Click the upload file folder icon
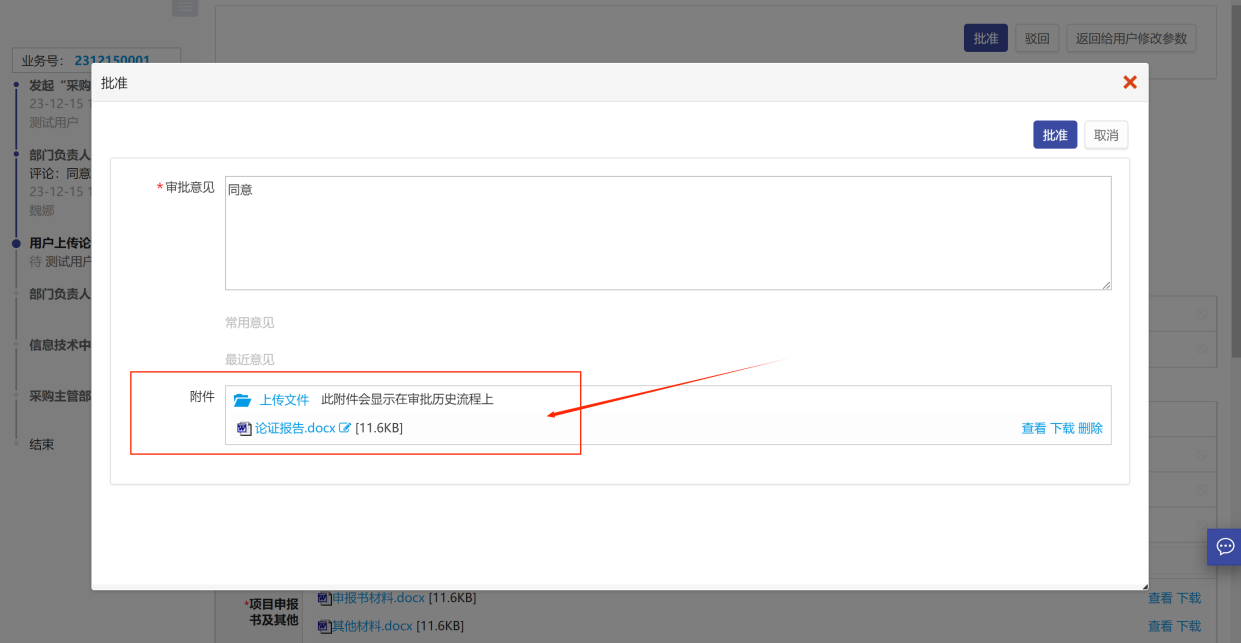 click(242, 400)
